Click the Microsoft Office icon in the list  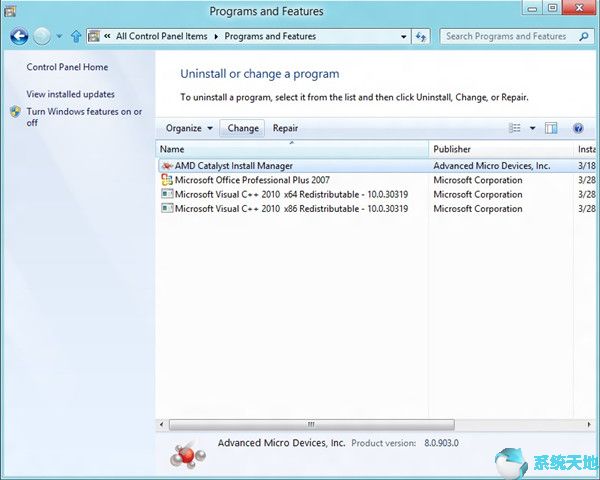tap(167, 180)
